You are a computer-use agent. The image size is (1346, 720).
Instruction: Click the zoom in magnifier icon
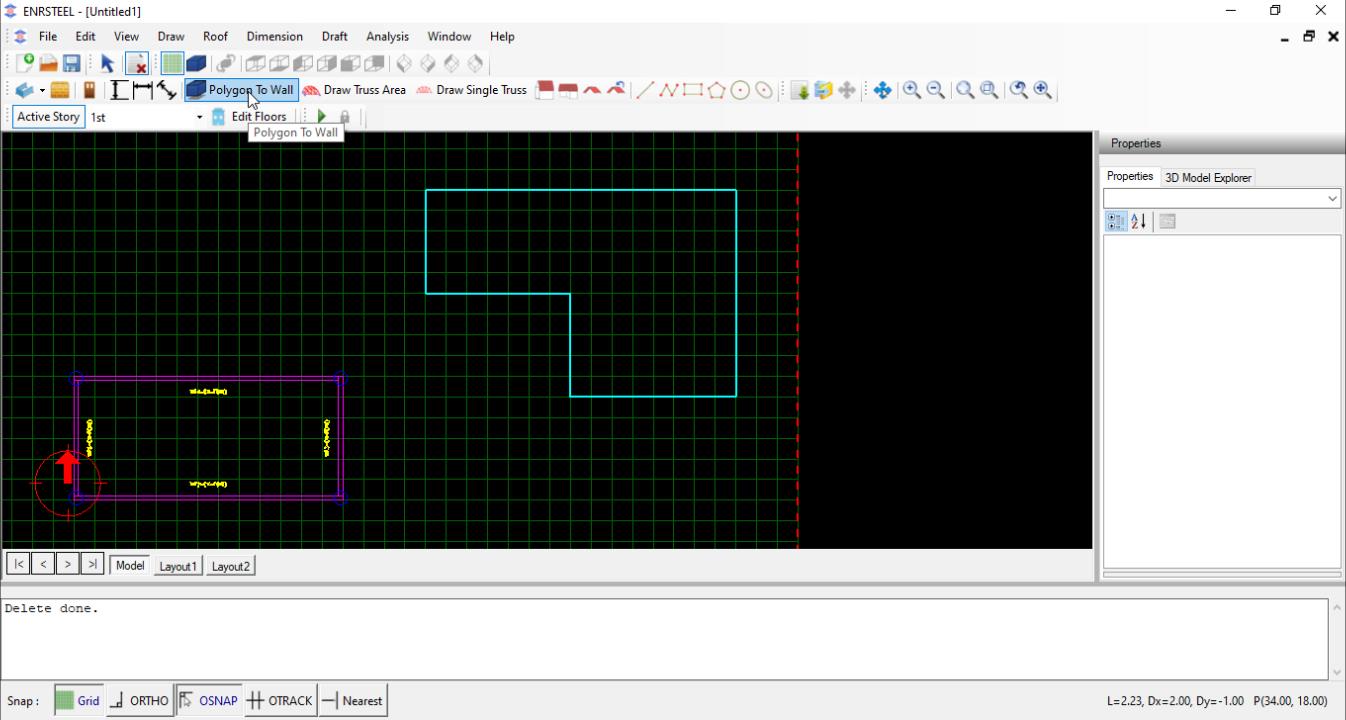click(x=912, y=90)
